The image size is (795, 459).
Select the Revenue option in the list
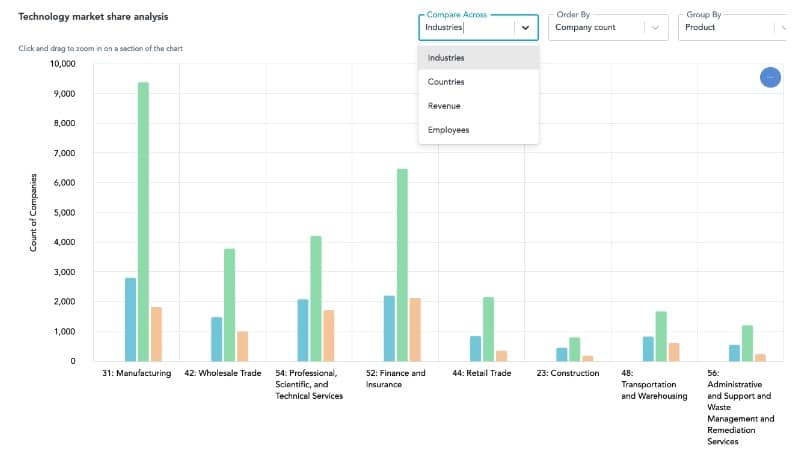coord(444,106)
